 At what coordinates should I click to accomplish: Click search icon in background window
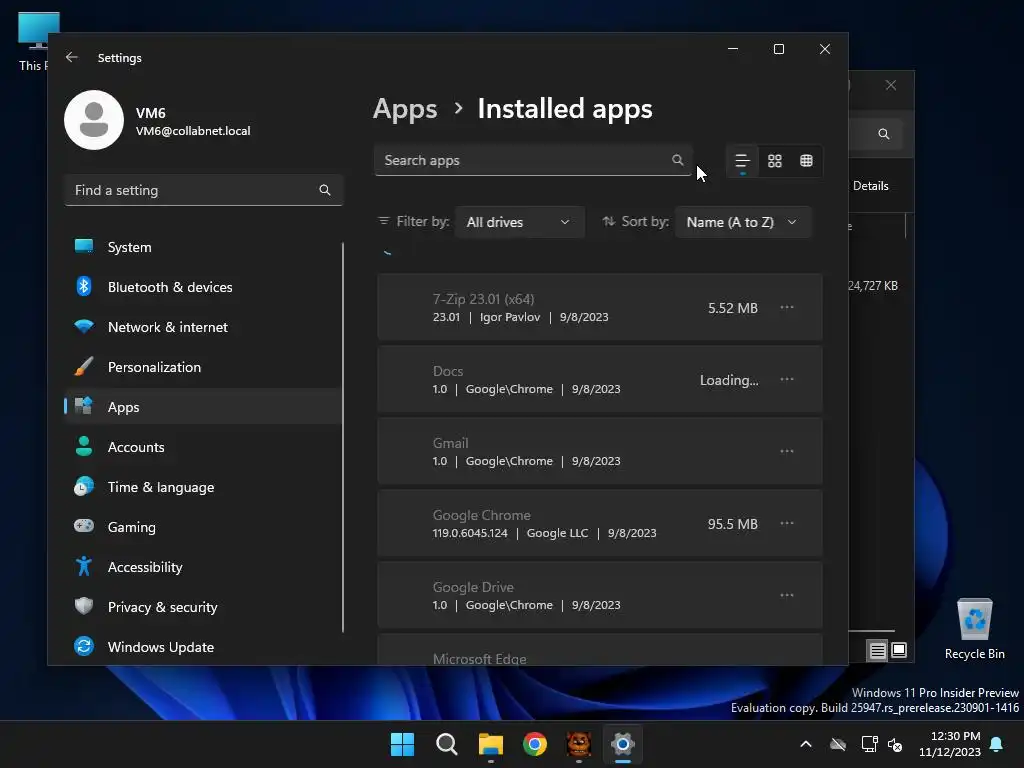point(884,134)
